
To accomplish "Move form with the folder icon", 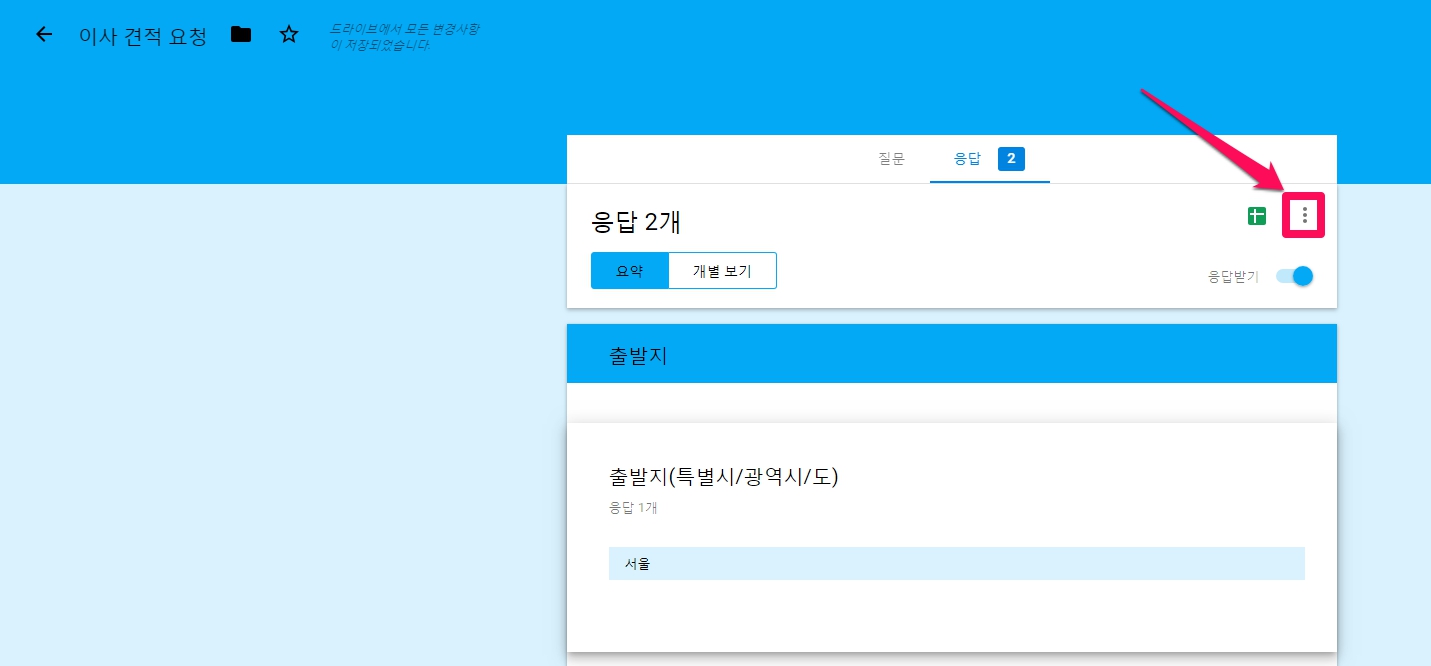I will [241, 35].
